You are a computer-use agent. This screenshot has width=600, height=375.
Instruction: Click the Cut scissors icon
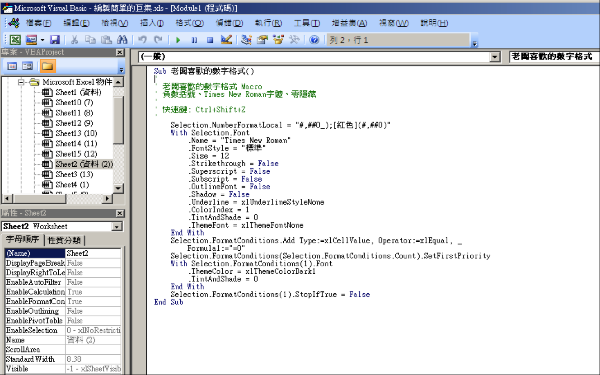point(75,40)
